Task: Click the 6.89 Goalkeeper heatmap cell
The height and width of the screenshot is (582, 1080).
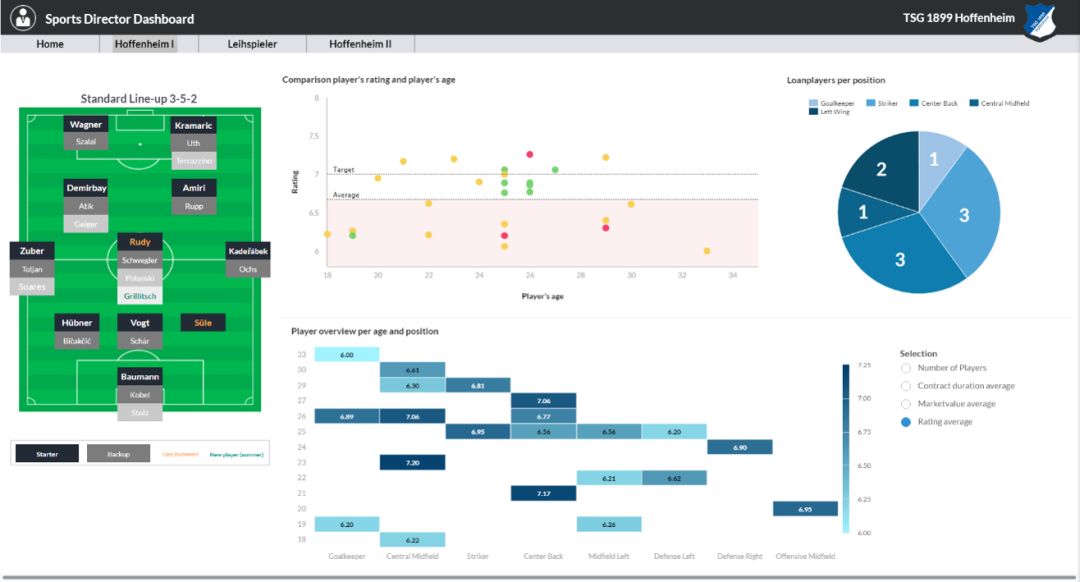Action: 346,416
